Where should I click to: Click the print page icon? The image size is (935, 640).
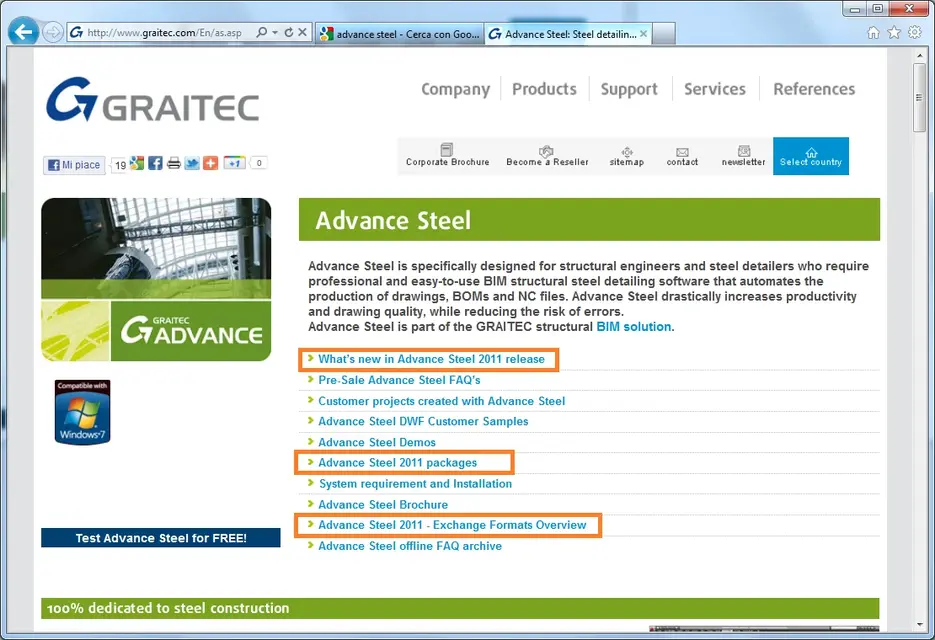[175, 163]
